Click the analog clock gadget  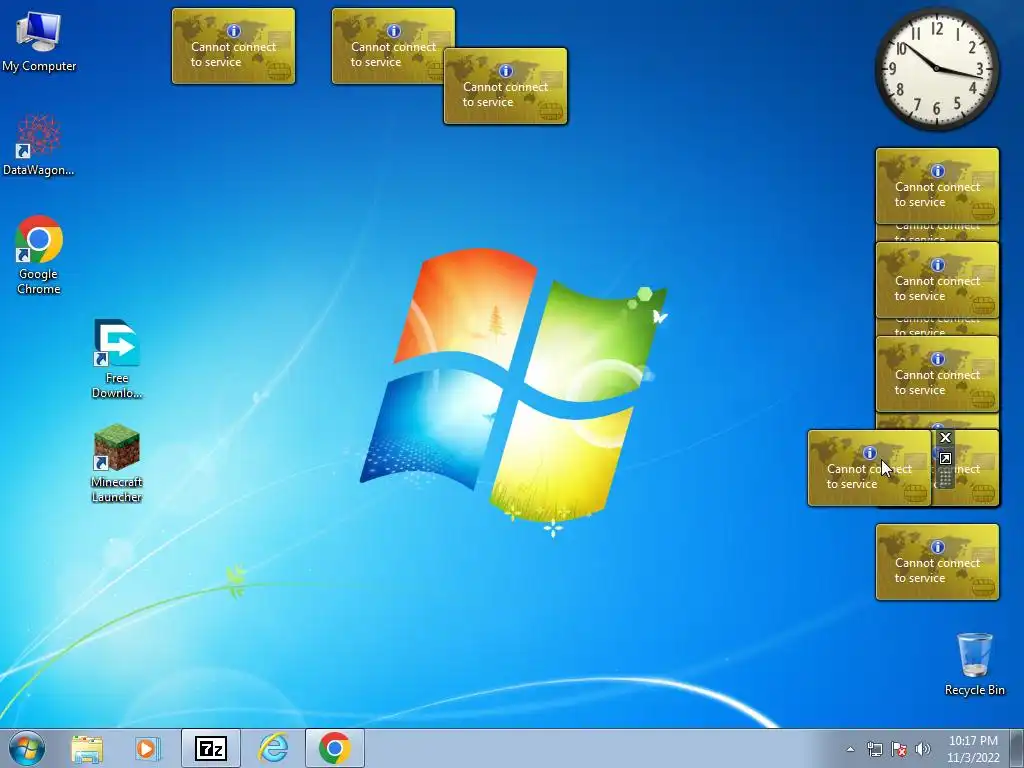coord(936,68)
